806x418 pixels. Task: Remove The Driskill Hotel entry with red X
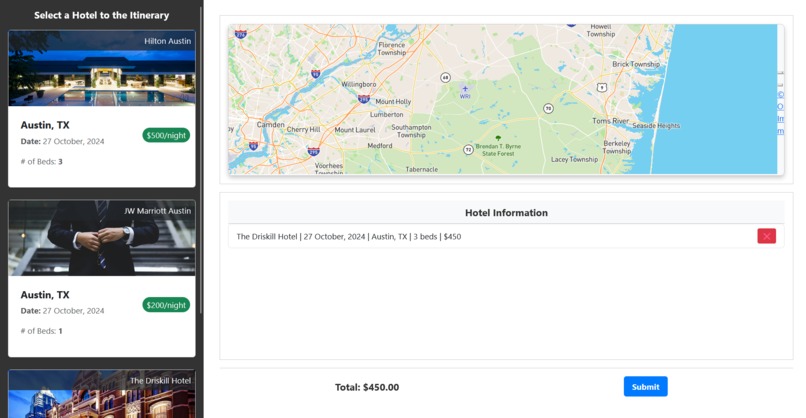point(766,236)
